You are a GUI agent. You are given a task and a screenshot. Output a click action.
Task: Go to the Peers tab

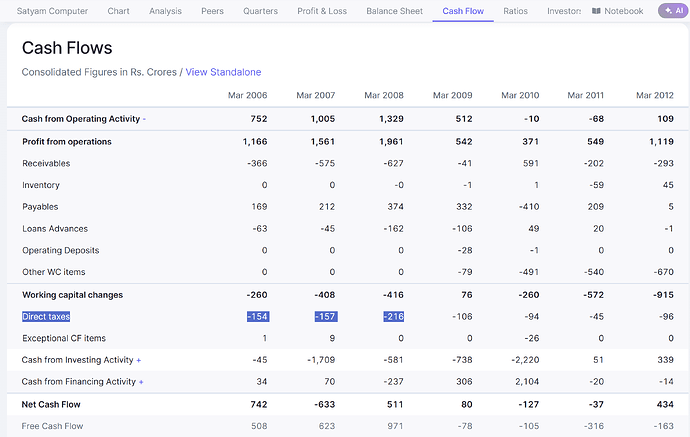(x=213, y=11)
